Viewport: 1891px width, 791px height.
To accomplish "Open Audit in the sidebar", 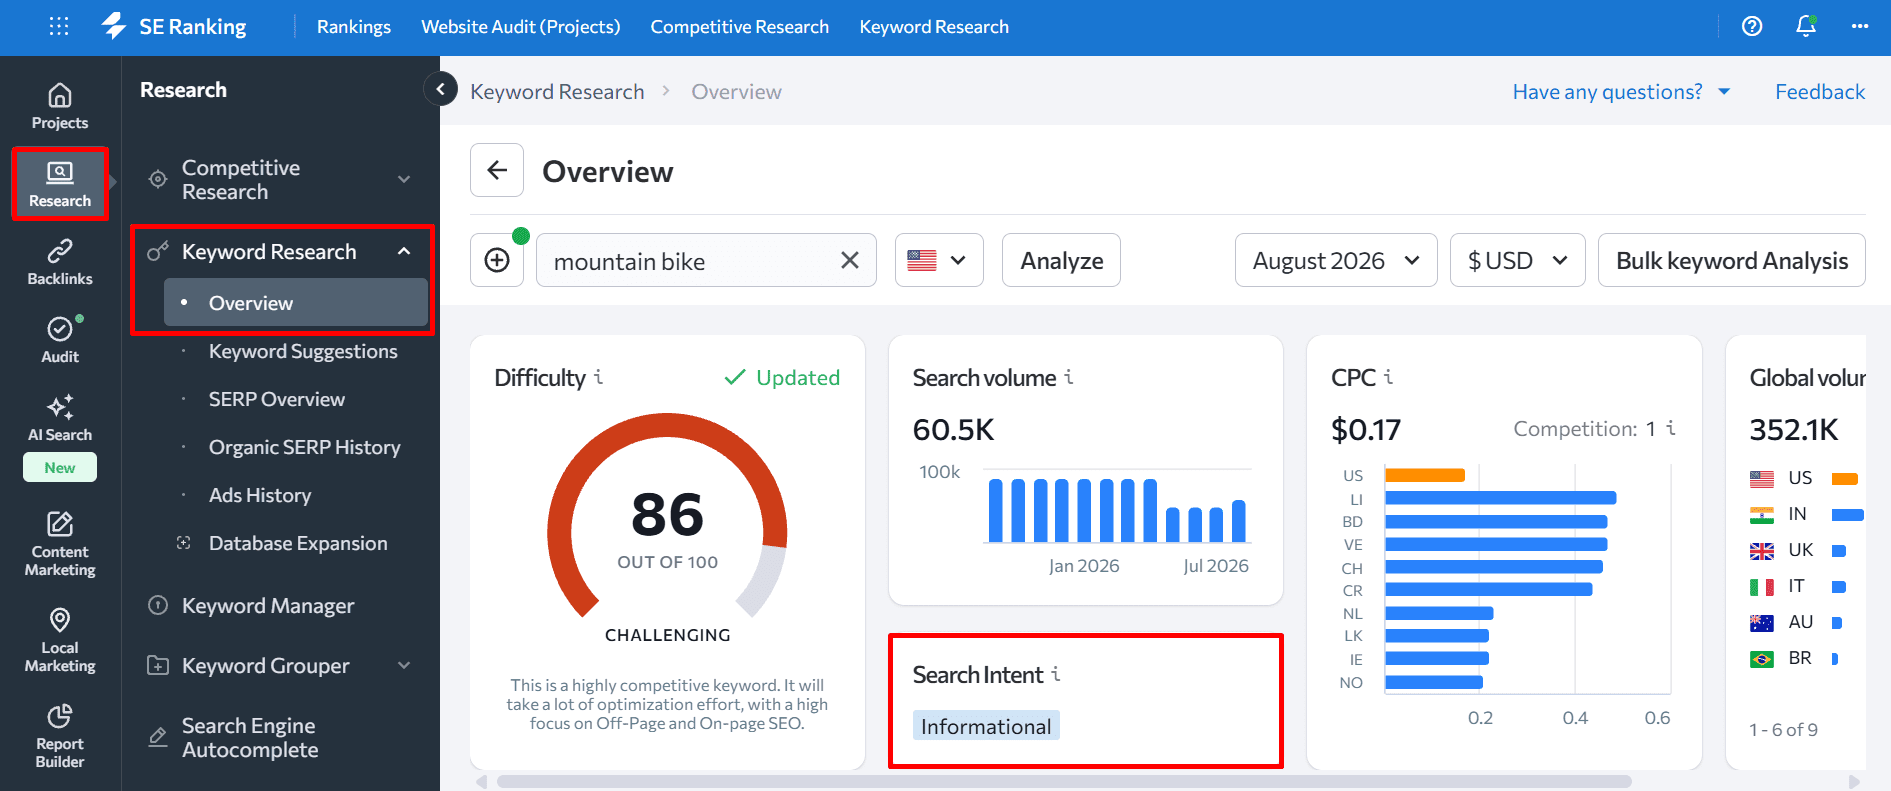I will pos(60,340).
